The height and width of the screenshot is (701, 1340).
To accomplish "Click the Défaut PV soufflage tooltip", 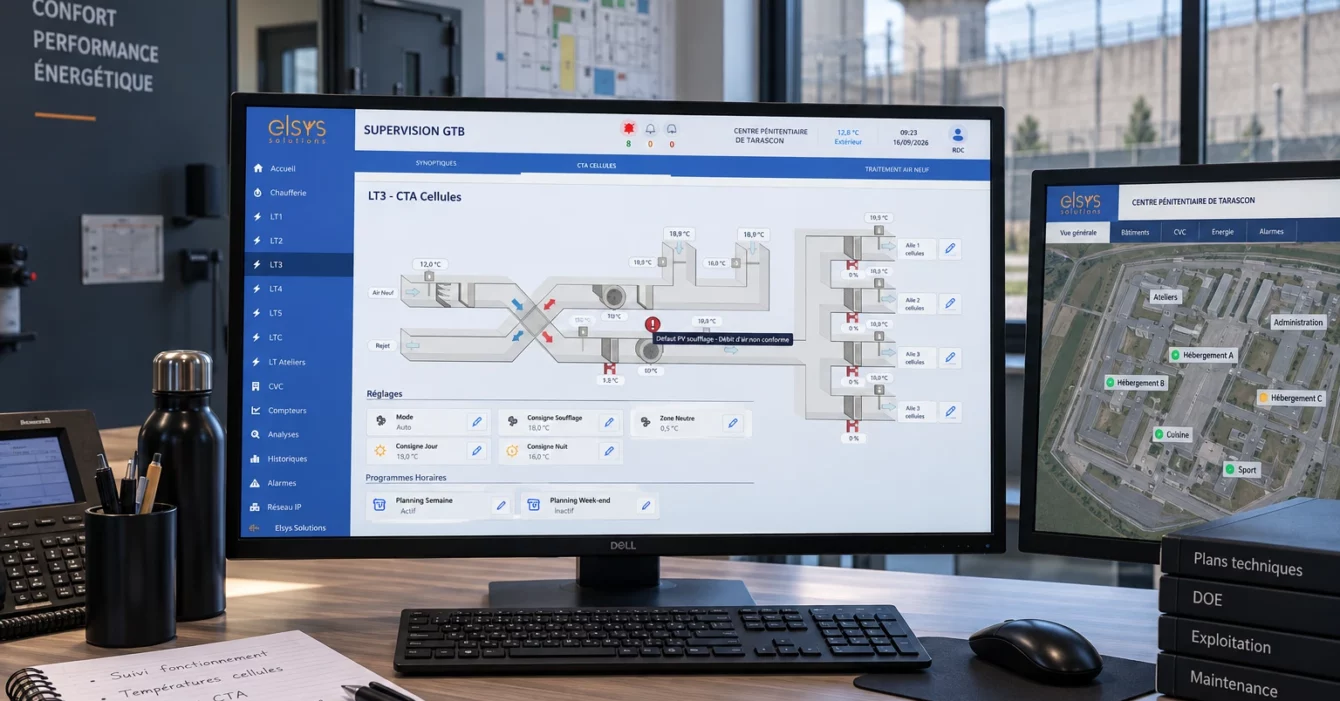I will pos(722,339).
